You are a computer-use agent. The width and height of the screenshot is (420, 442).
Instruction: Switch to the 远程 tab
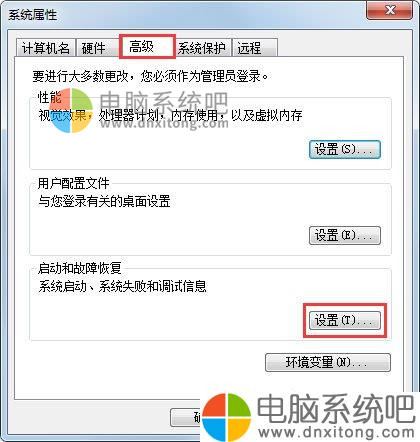pyautogui.click(x=255, y=48)
